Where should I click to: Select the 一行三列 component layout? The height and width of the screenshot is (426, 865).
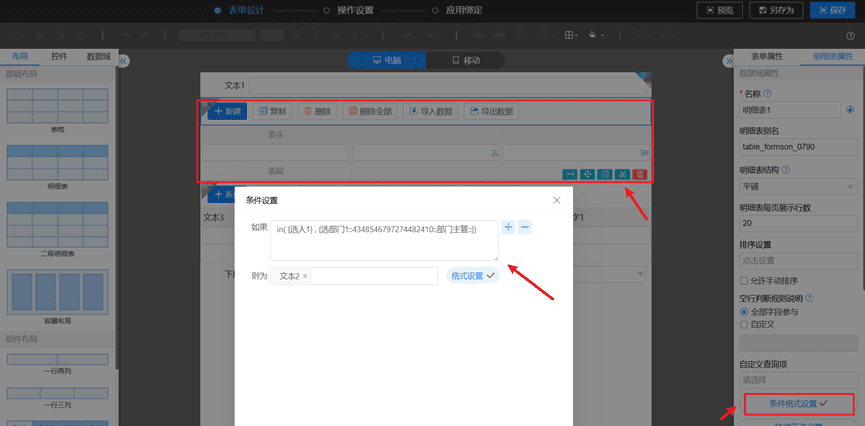pyautogui.click(x=57, y=393)
